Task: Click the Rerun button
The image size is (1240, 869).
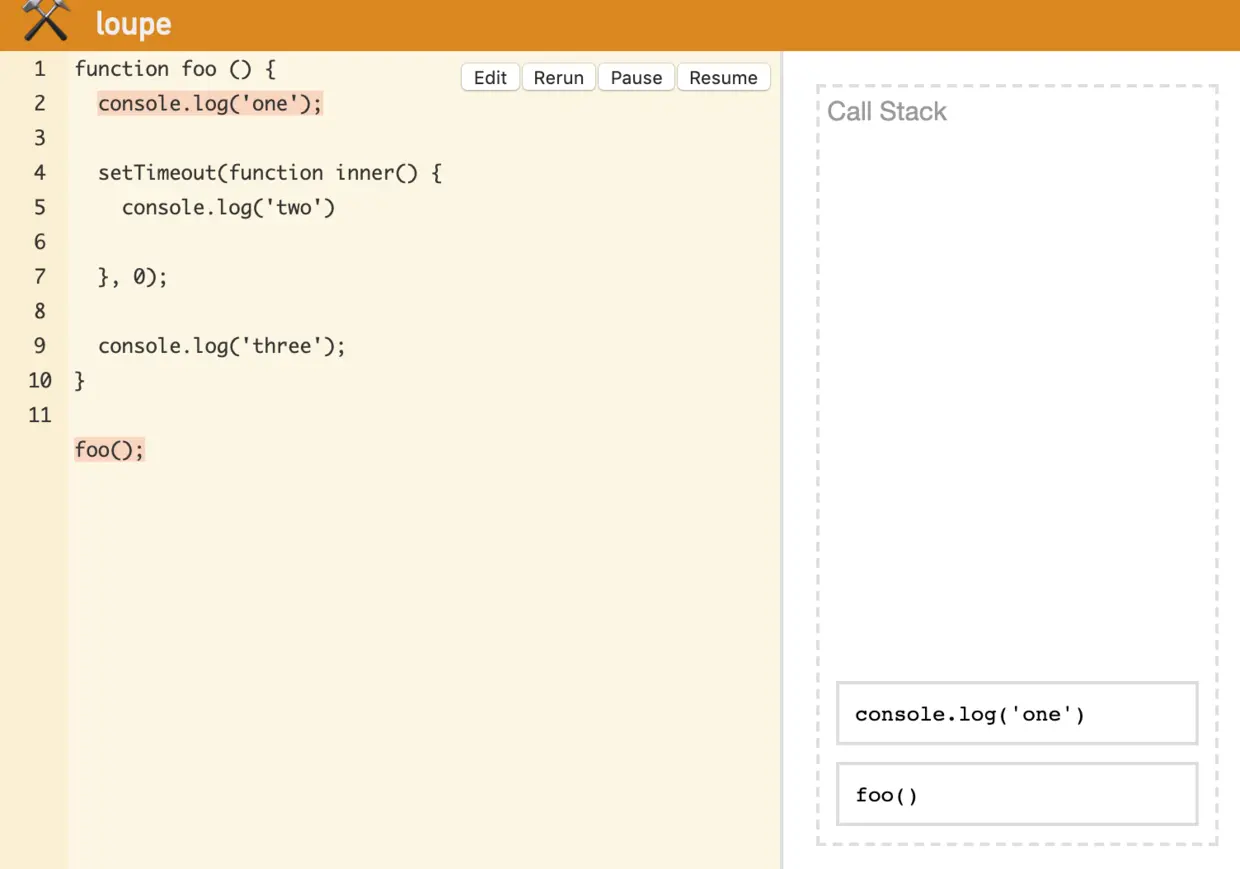Action: [x=558, y=77]
